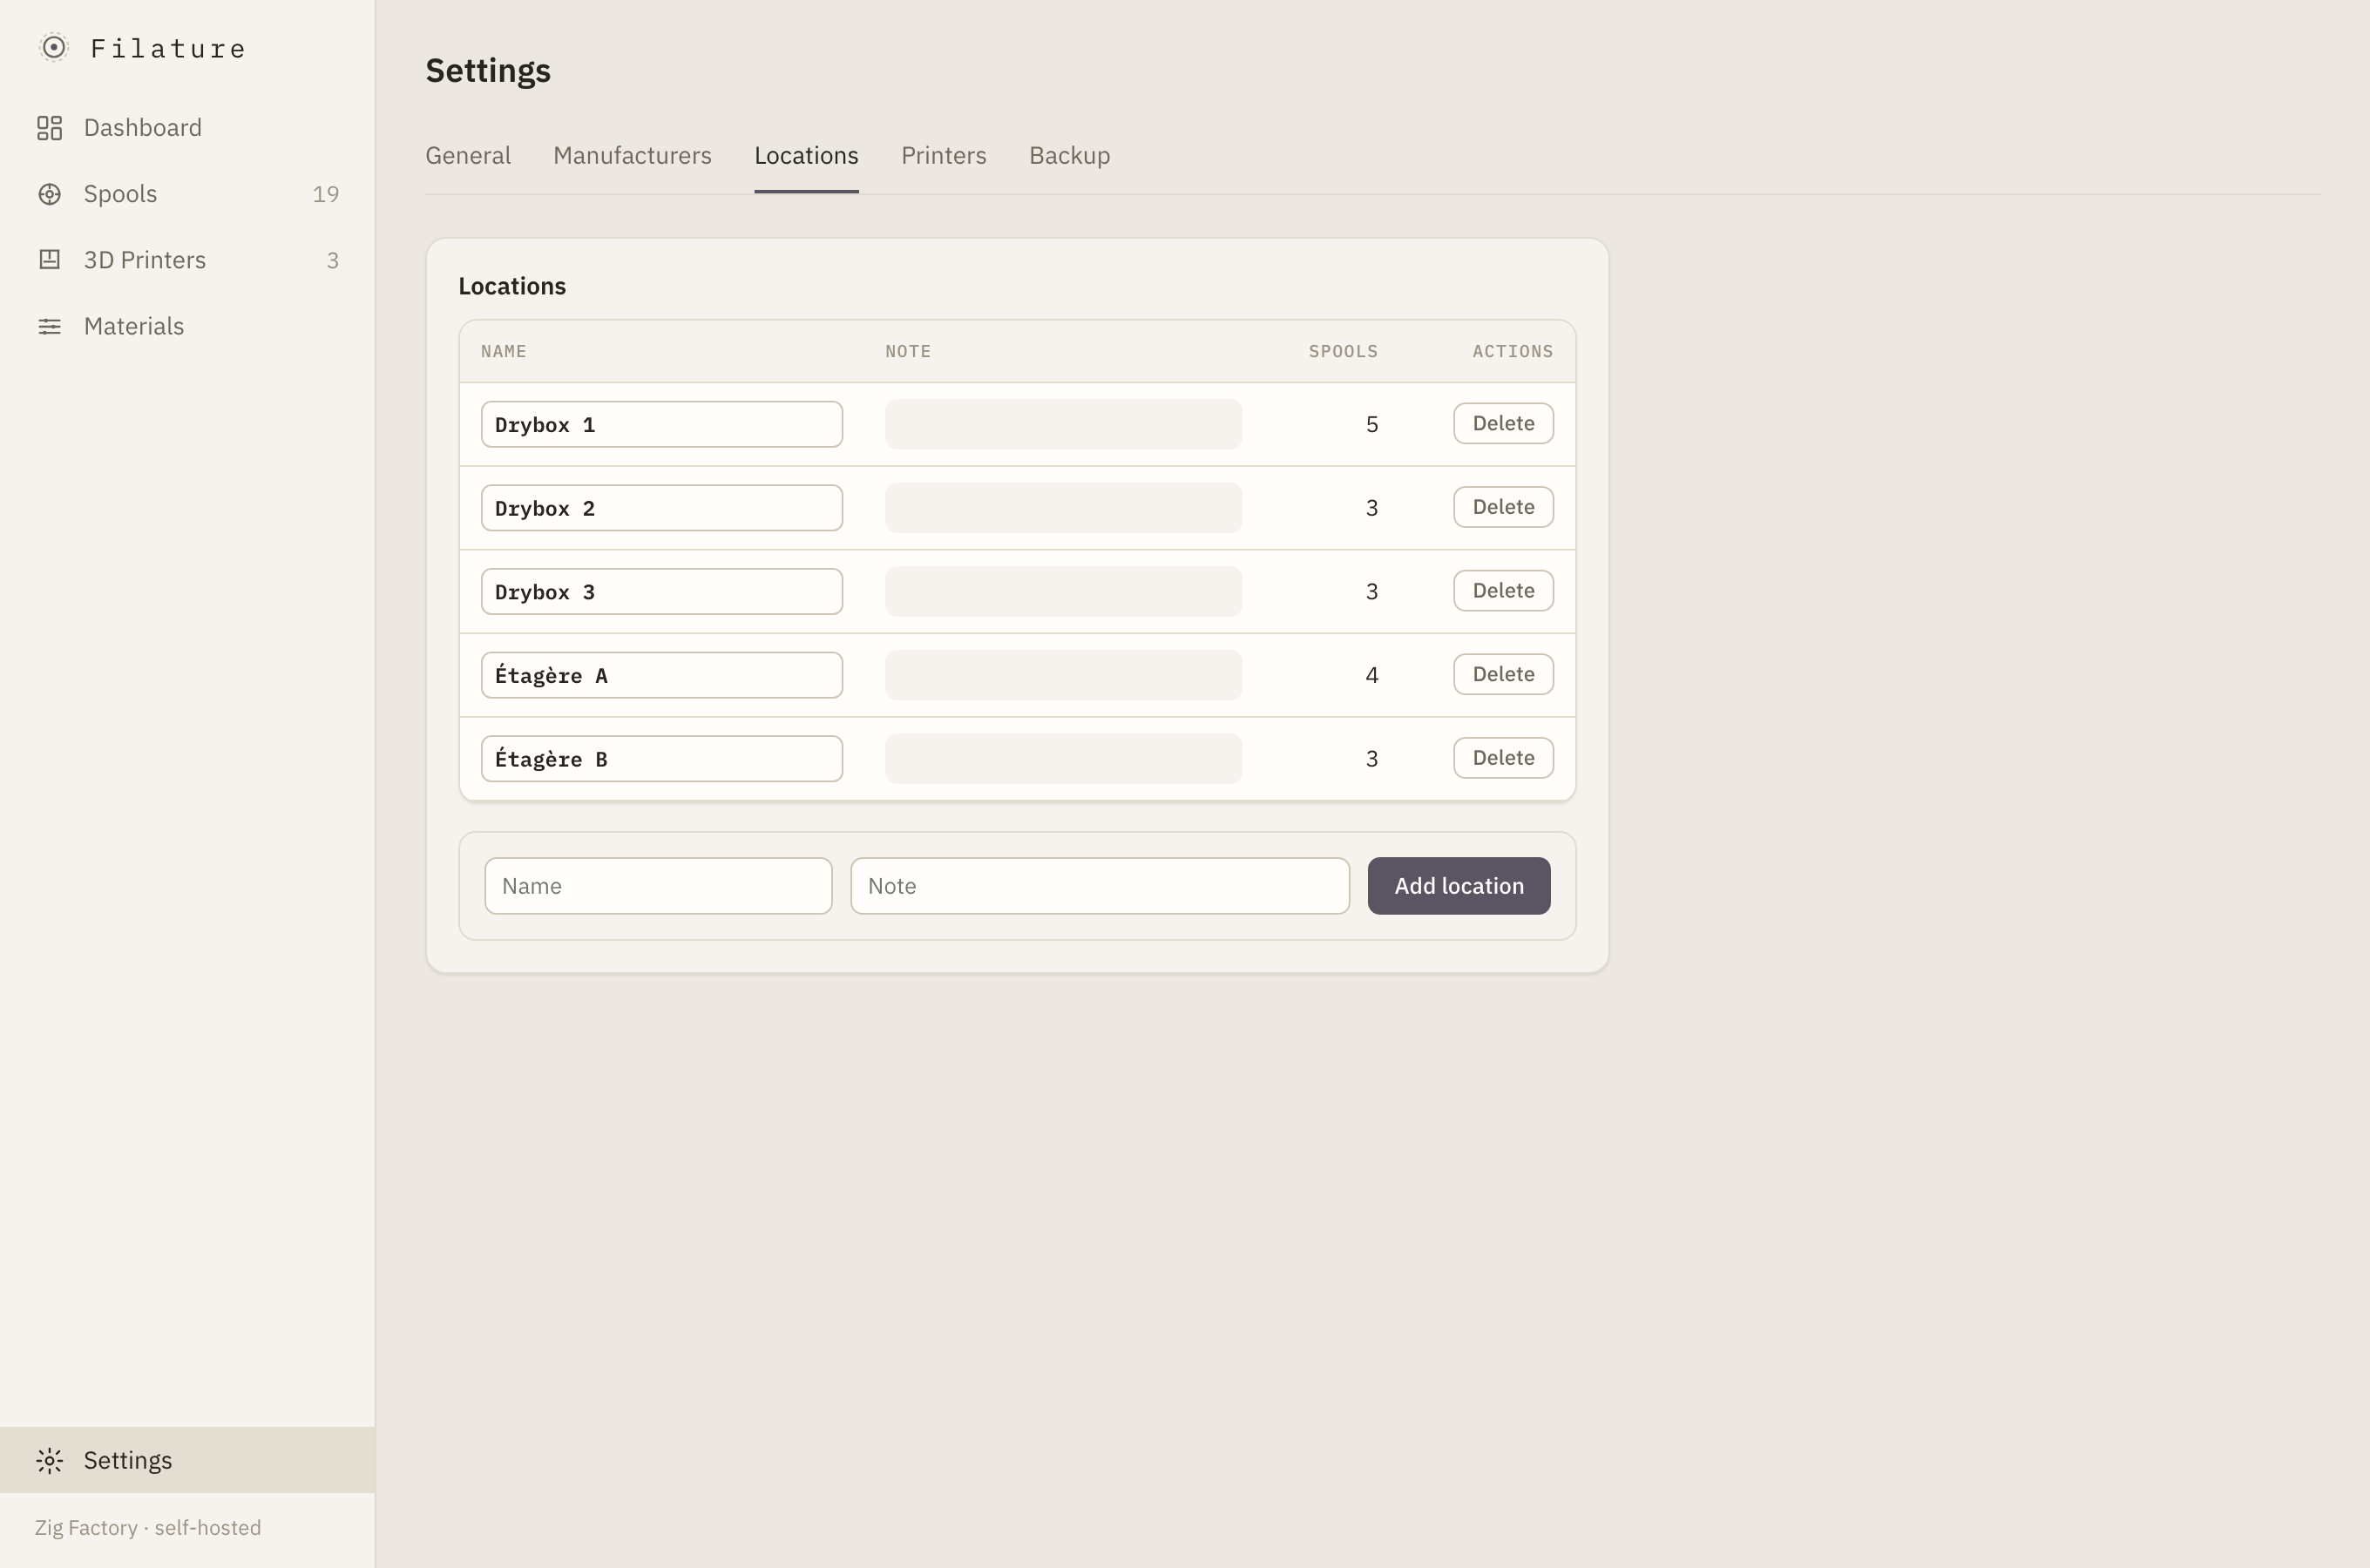This screenshot has height=1568, width=2370.
Task: Click the NAME column header
Action: pos(503,351)
